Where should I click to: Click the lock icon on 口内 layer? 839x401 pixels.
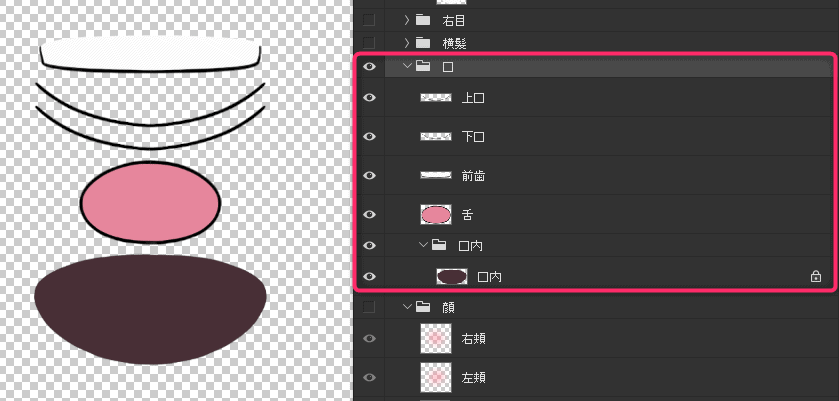coord(815,276)
